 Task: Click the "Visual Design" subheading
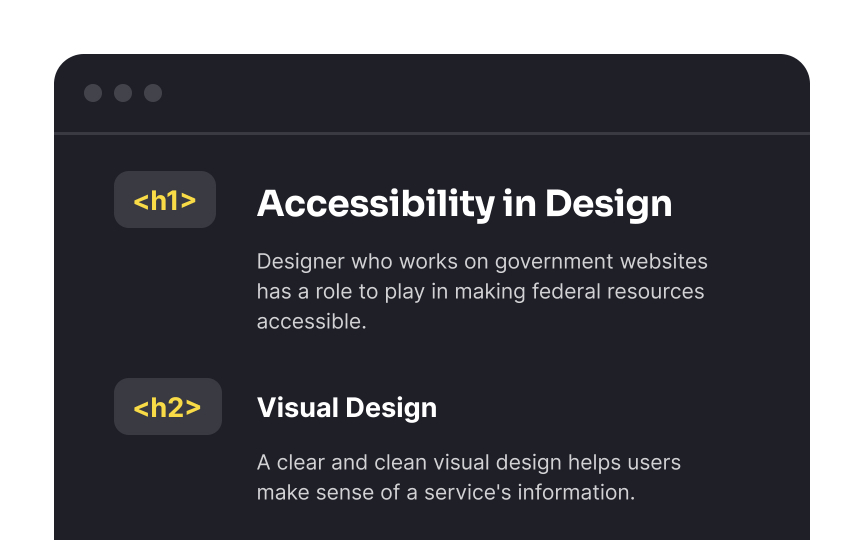tap(347, 408)
